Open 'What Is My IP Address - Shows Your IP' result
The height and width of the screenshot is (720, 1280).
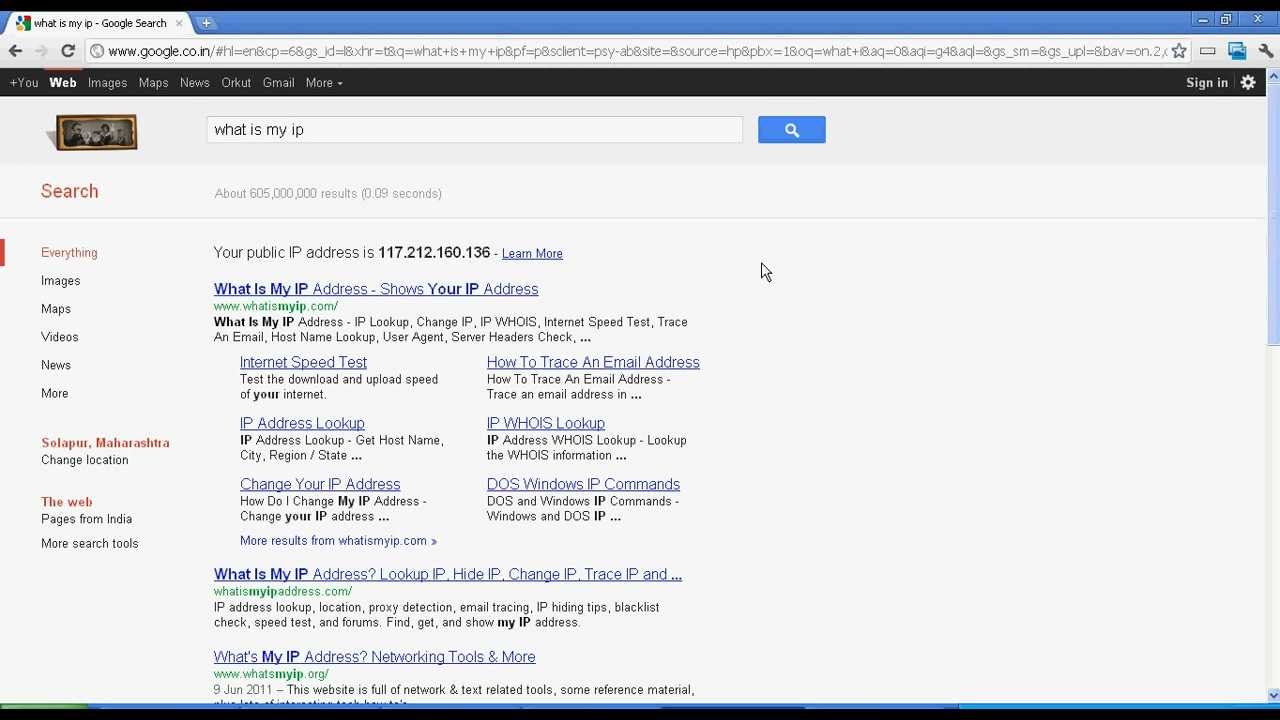(376, 289)
